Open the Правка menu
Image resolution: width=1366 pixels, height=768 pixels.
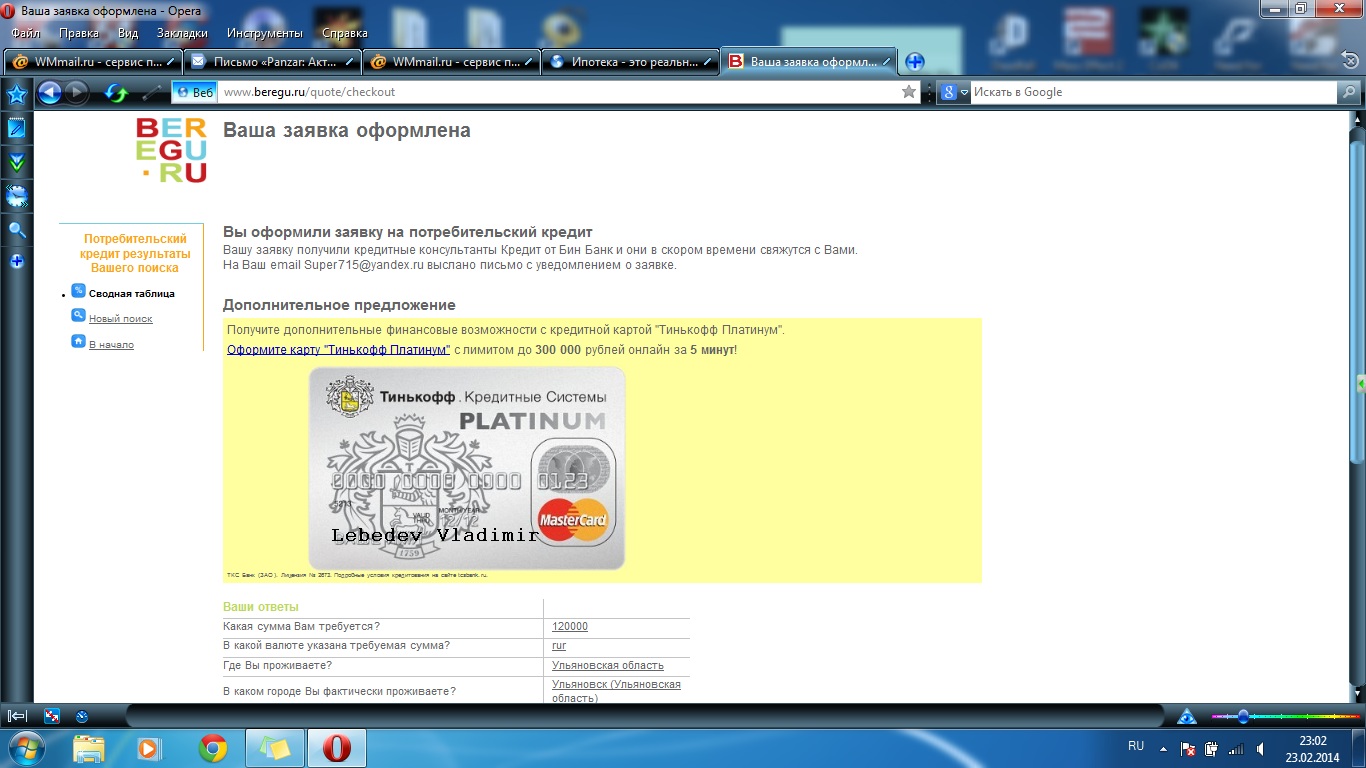[x=79, y=33]
